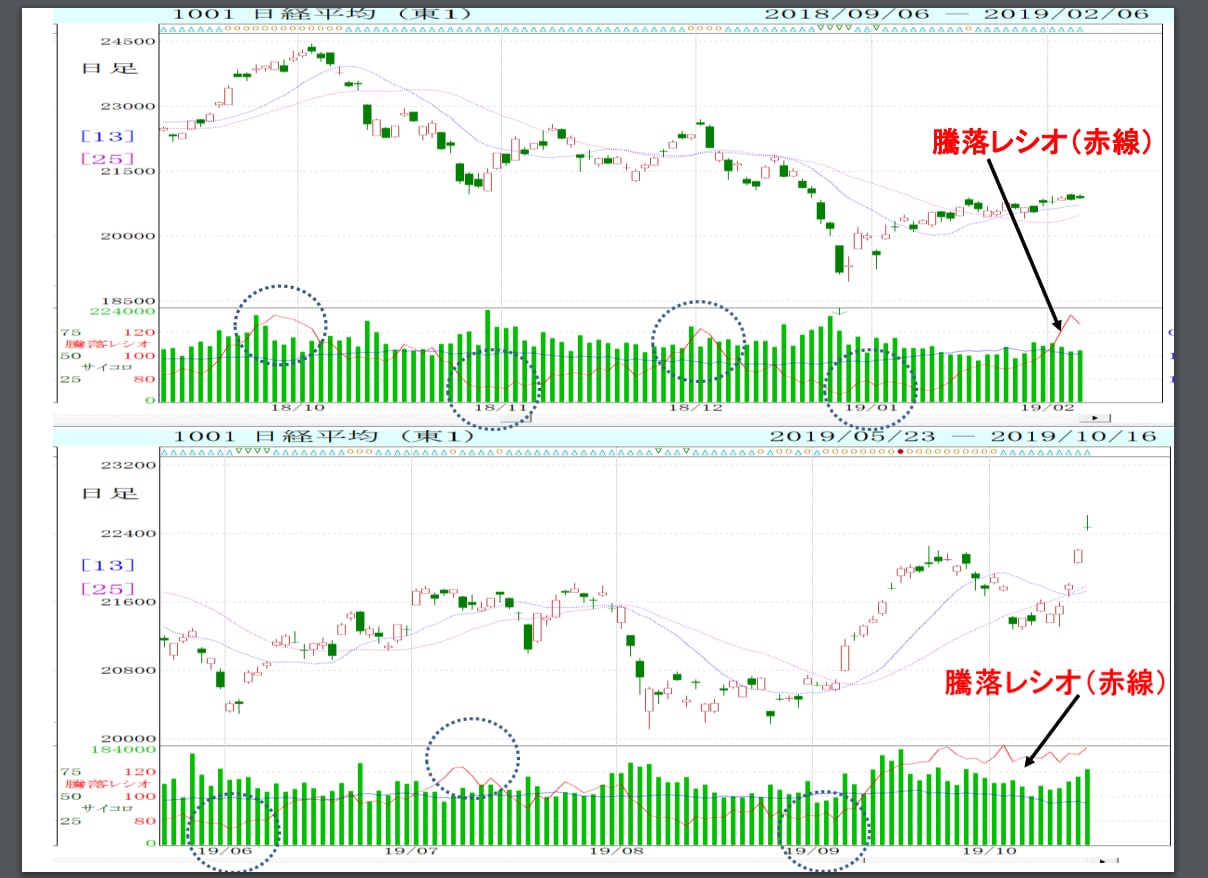1208x878 pixels.
Task: Click the "23200" price axis value
Action: (129, 465)
